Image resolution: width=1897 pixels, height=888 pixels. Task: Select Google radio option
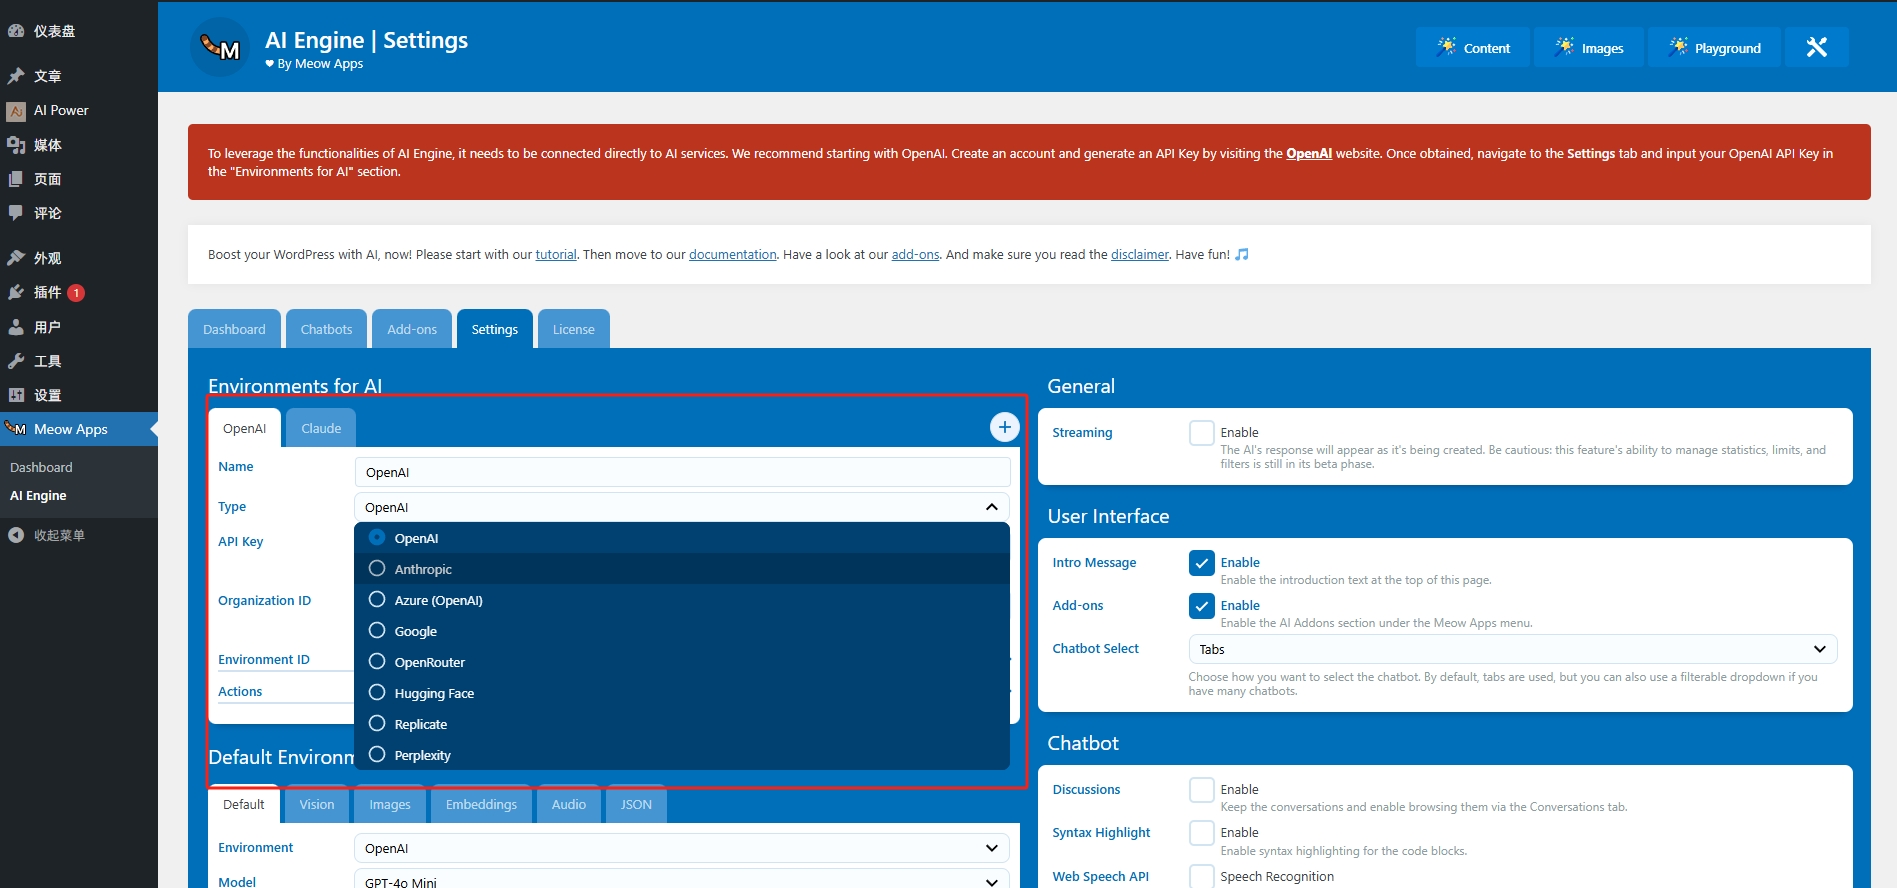click(x=377, y=630)
